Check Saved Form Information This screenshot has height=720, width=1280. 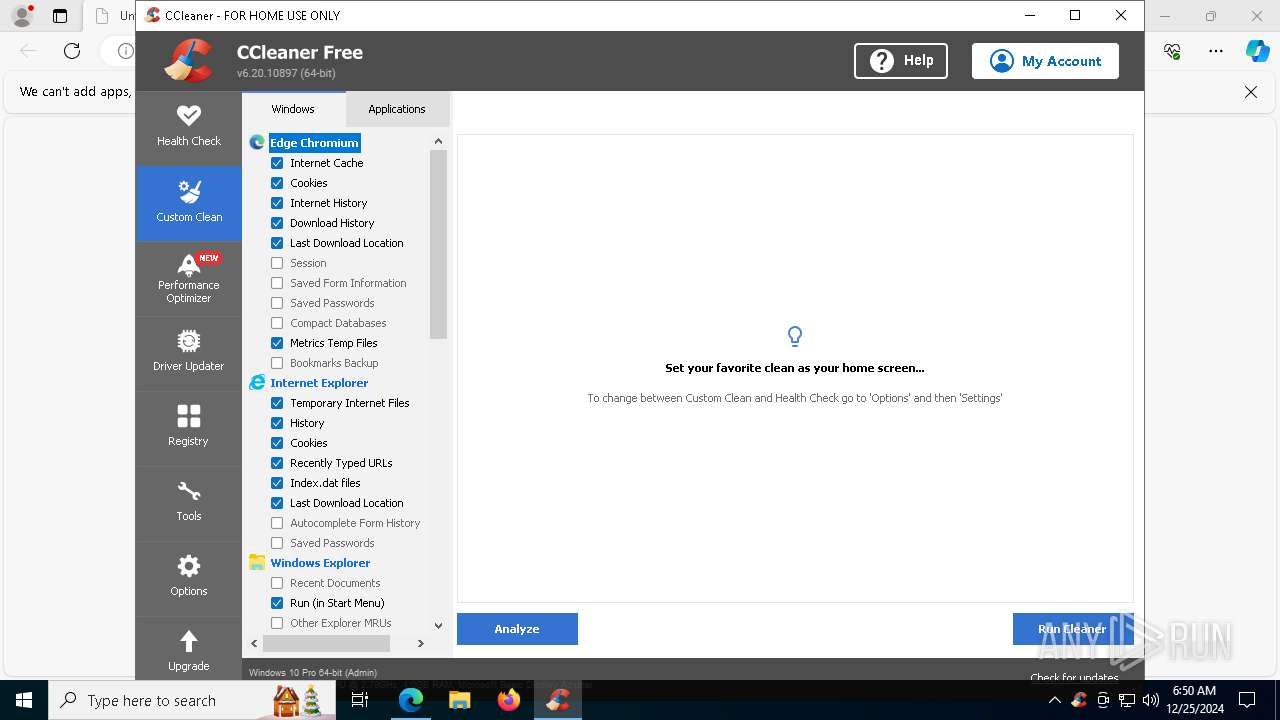point(277,283)
